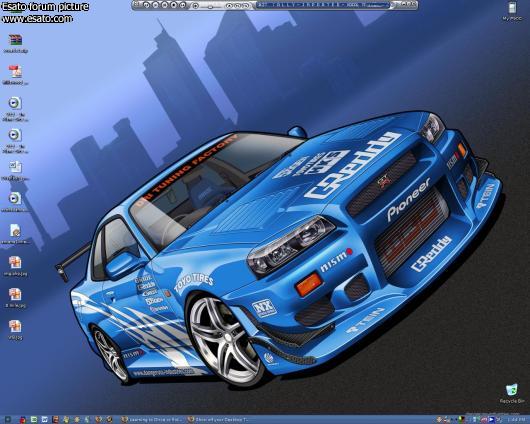Open the text document desktop icon
This screenshot has width=530, height=424.
(15, 171)
